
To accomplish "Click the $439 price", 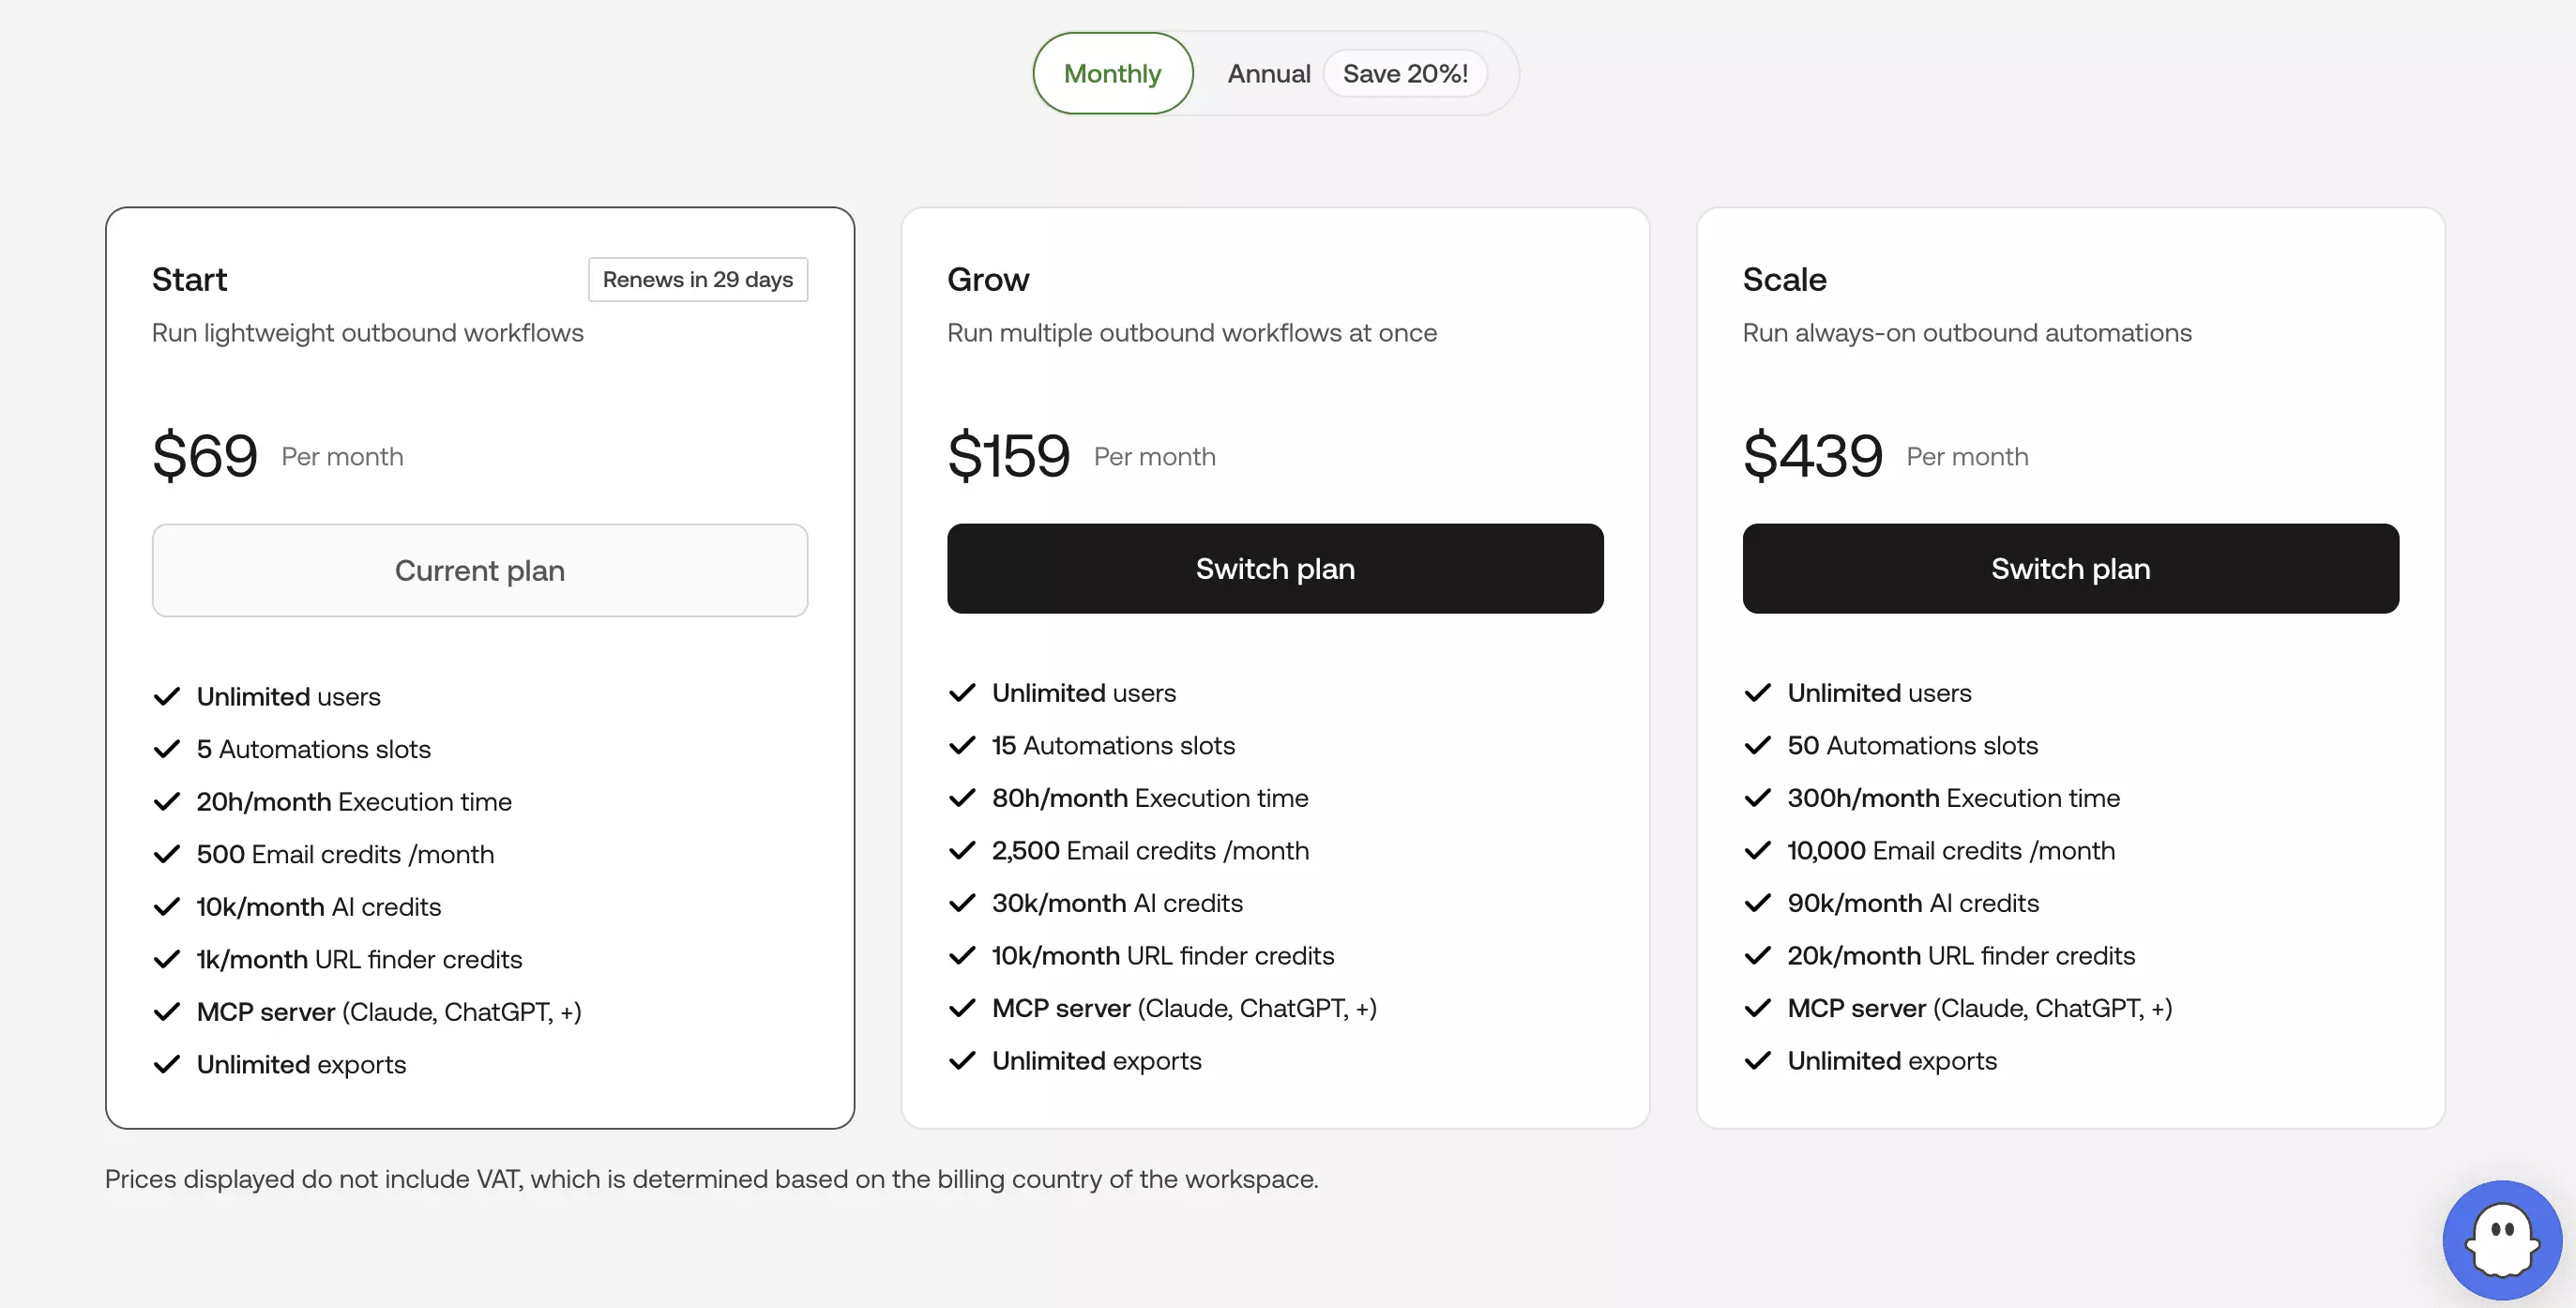I will (1812, 455).
